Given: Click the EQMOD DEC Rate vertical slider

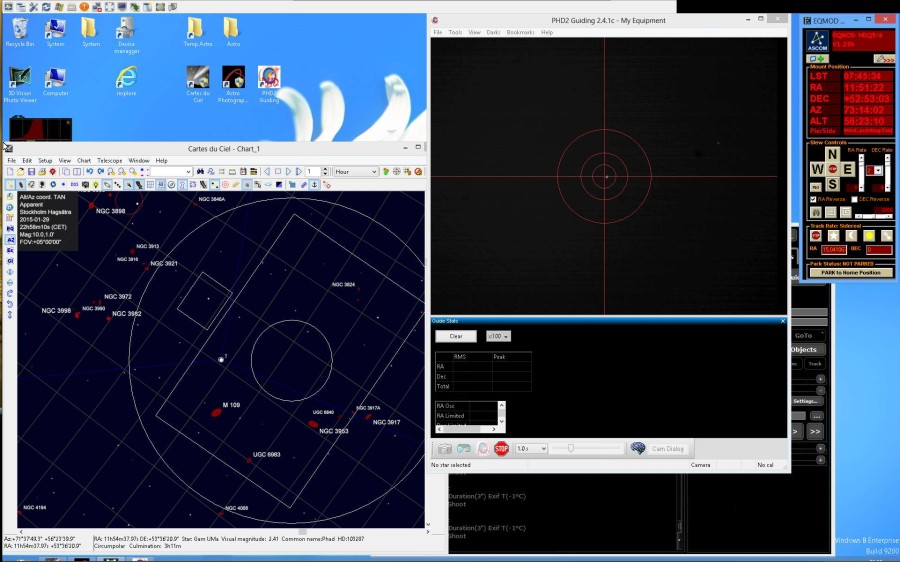Looking at the screenshot, I should tap(888, 173).
